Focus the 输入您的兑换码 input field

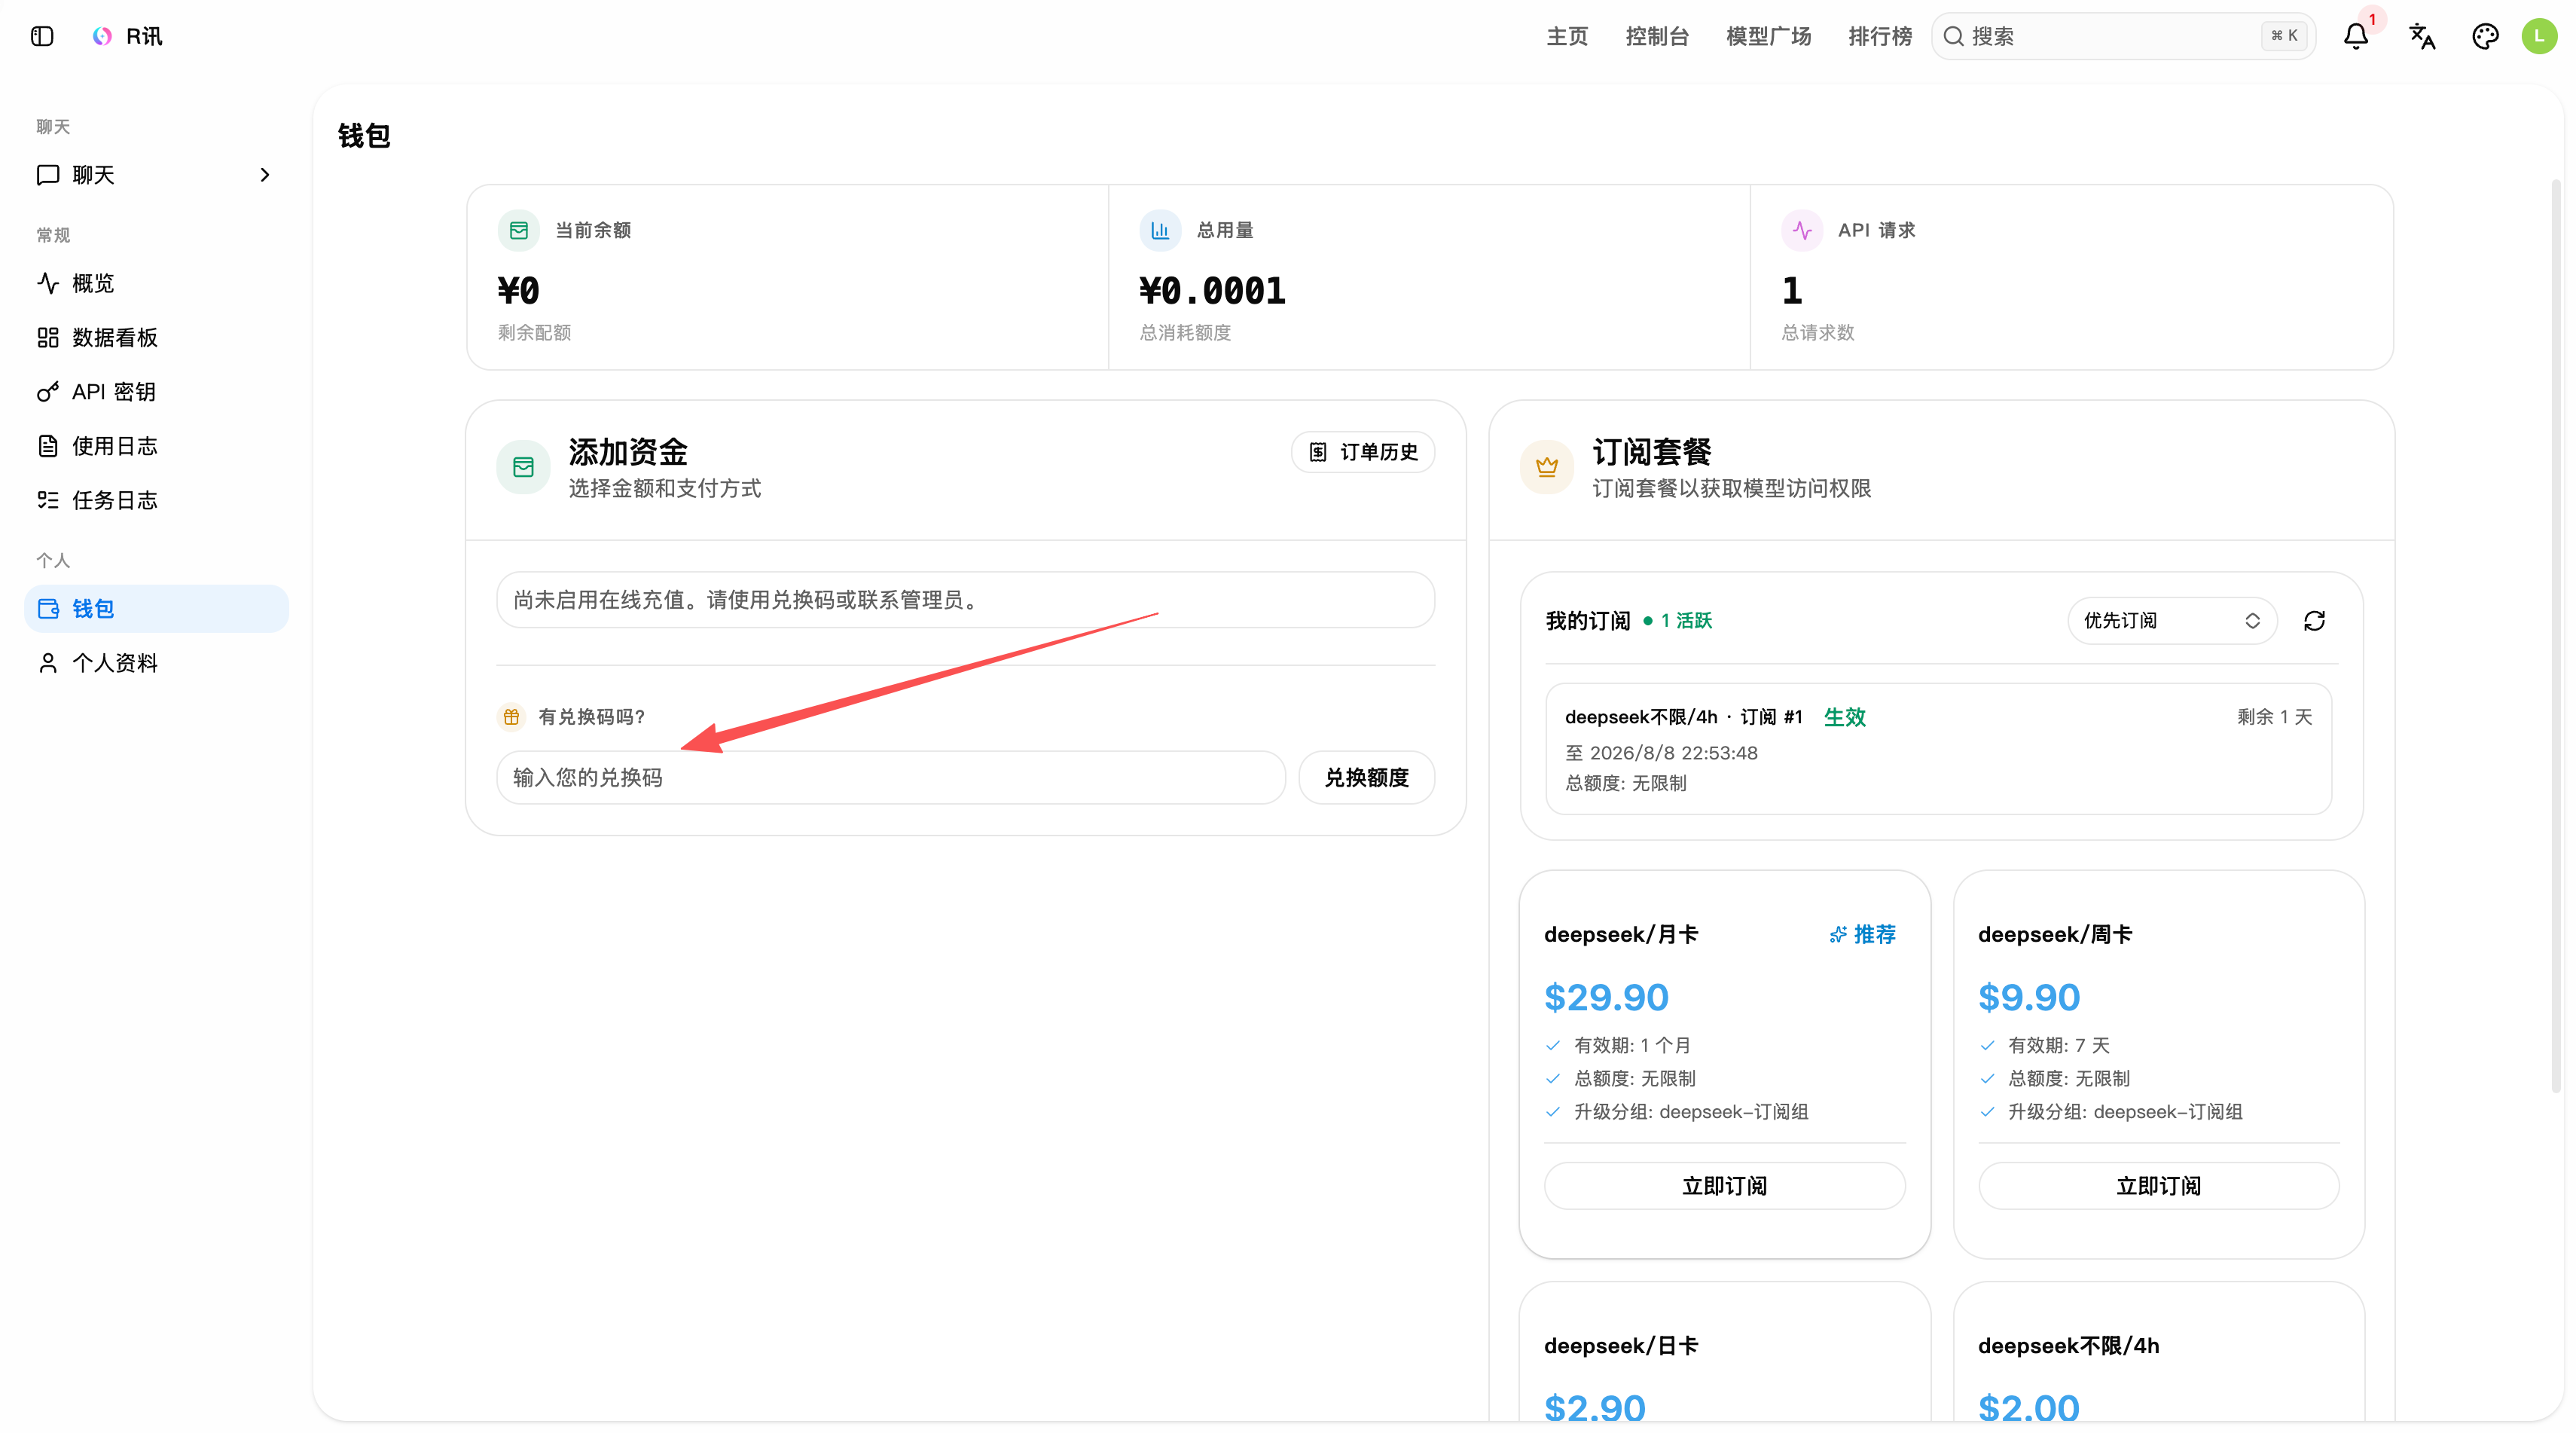[890, 777]
